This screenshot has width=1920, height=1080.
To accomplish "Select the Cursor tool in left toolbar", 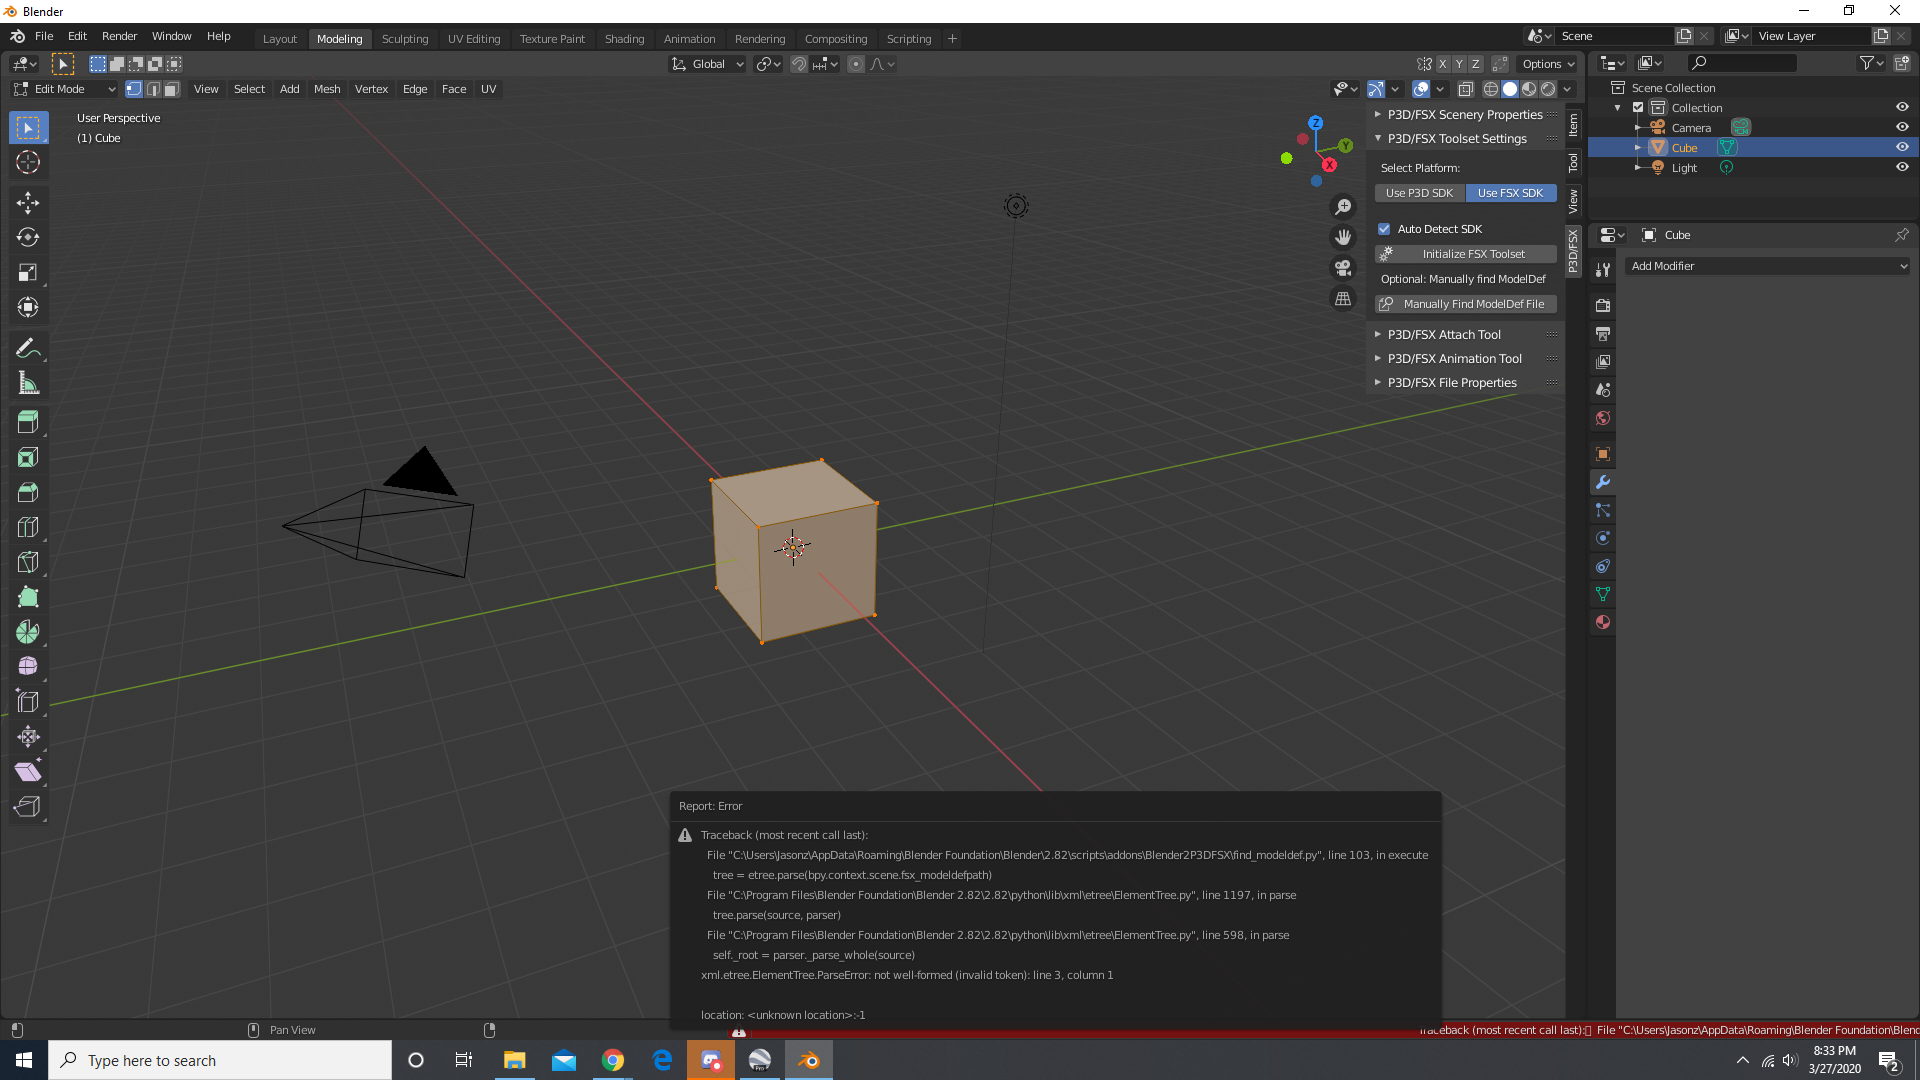I will pos(28,163).
